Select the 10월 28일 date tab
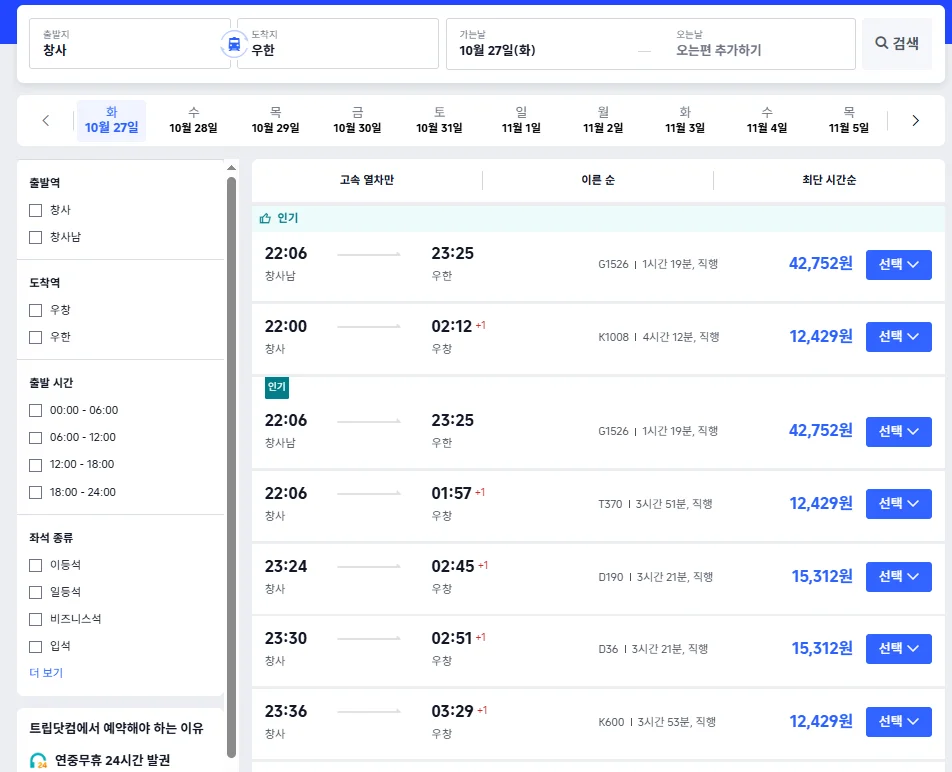Image resolution: width=952 pixels, height=772 pixels. (x=193, y=120)
